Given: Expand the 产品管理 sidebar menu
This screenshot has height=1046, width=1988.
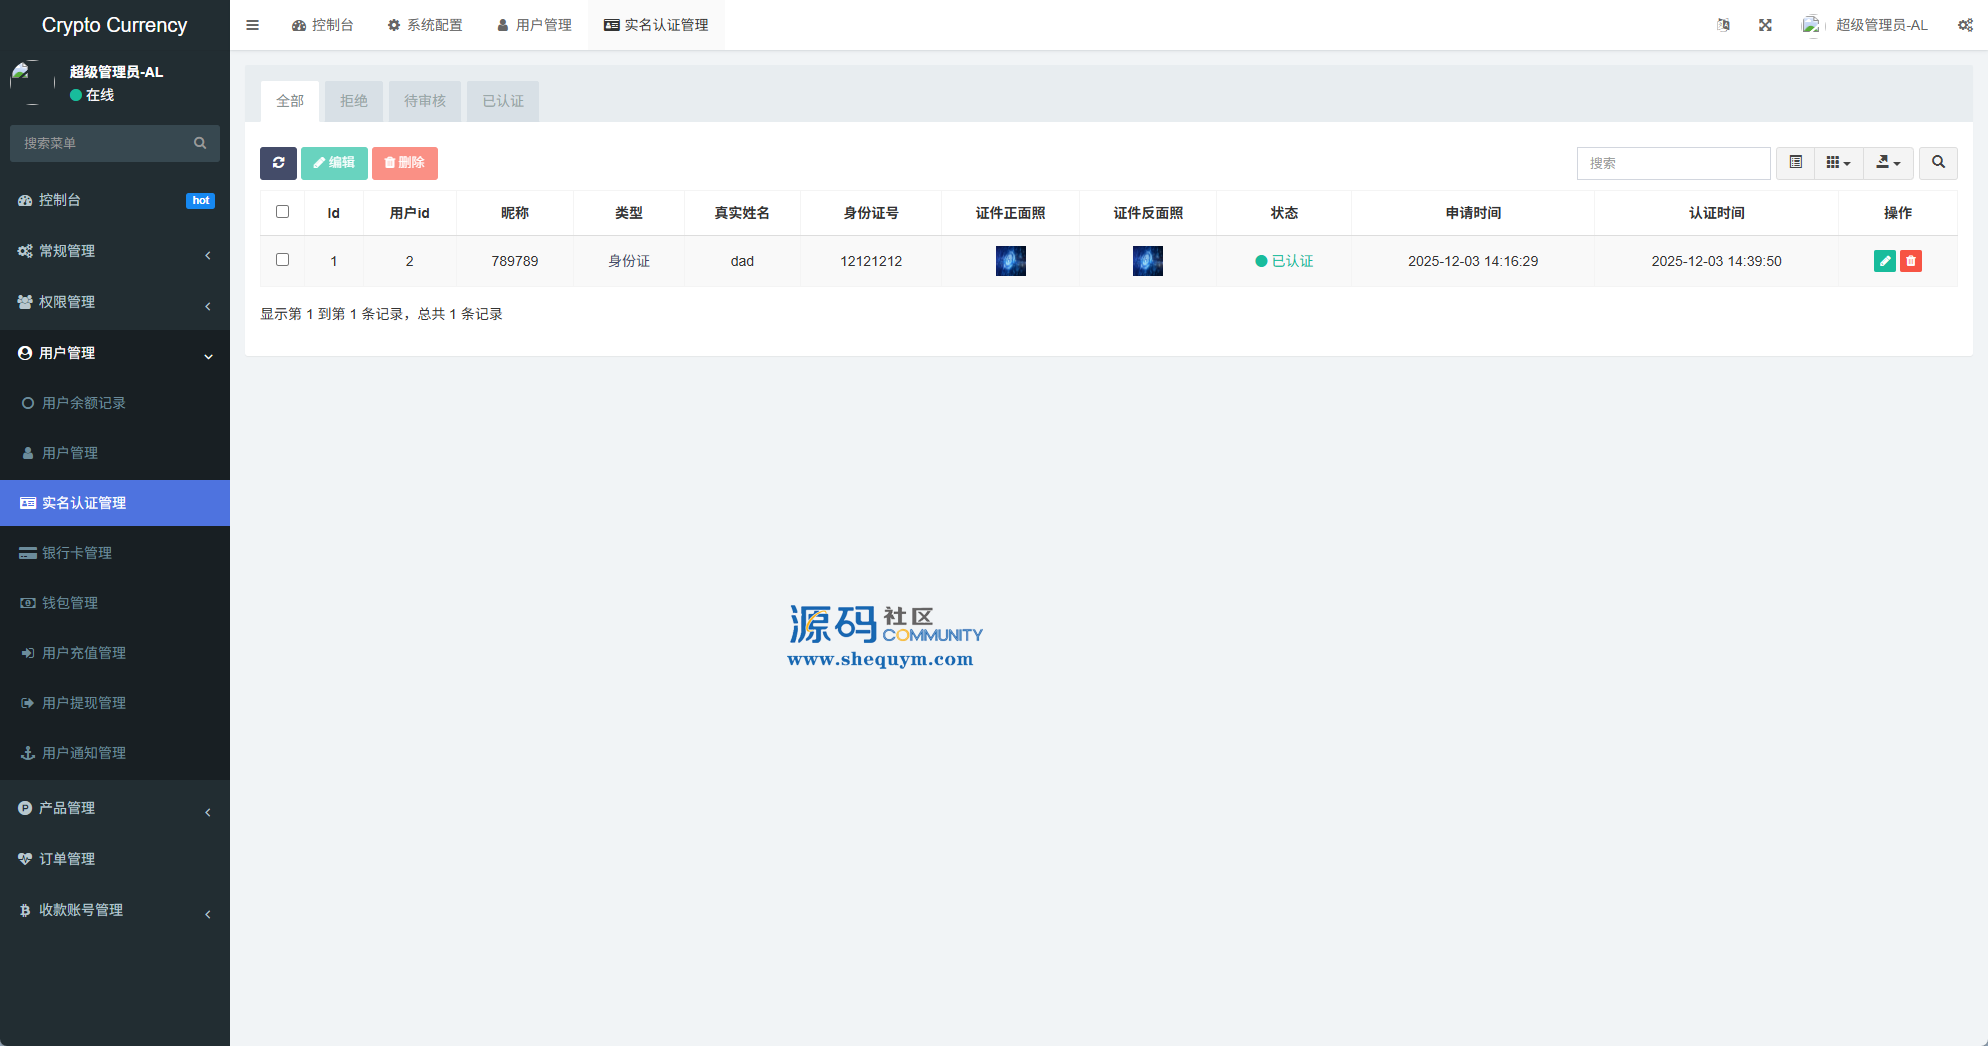Looking at the screenshot, I should [115, 808].
